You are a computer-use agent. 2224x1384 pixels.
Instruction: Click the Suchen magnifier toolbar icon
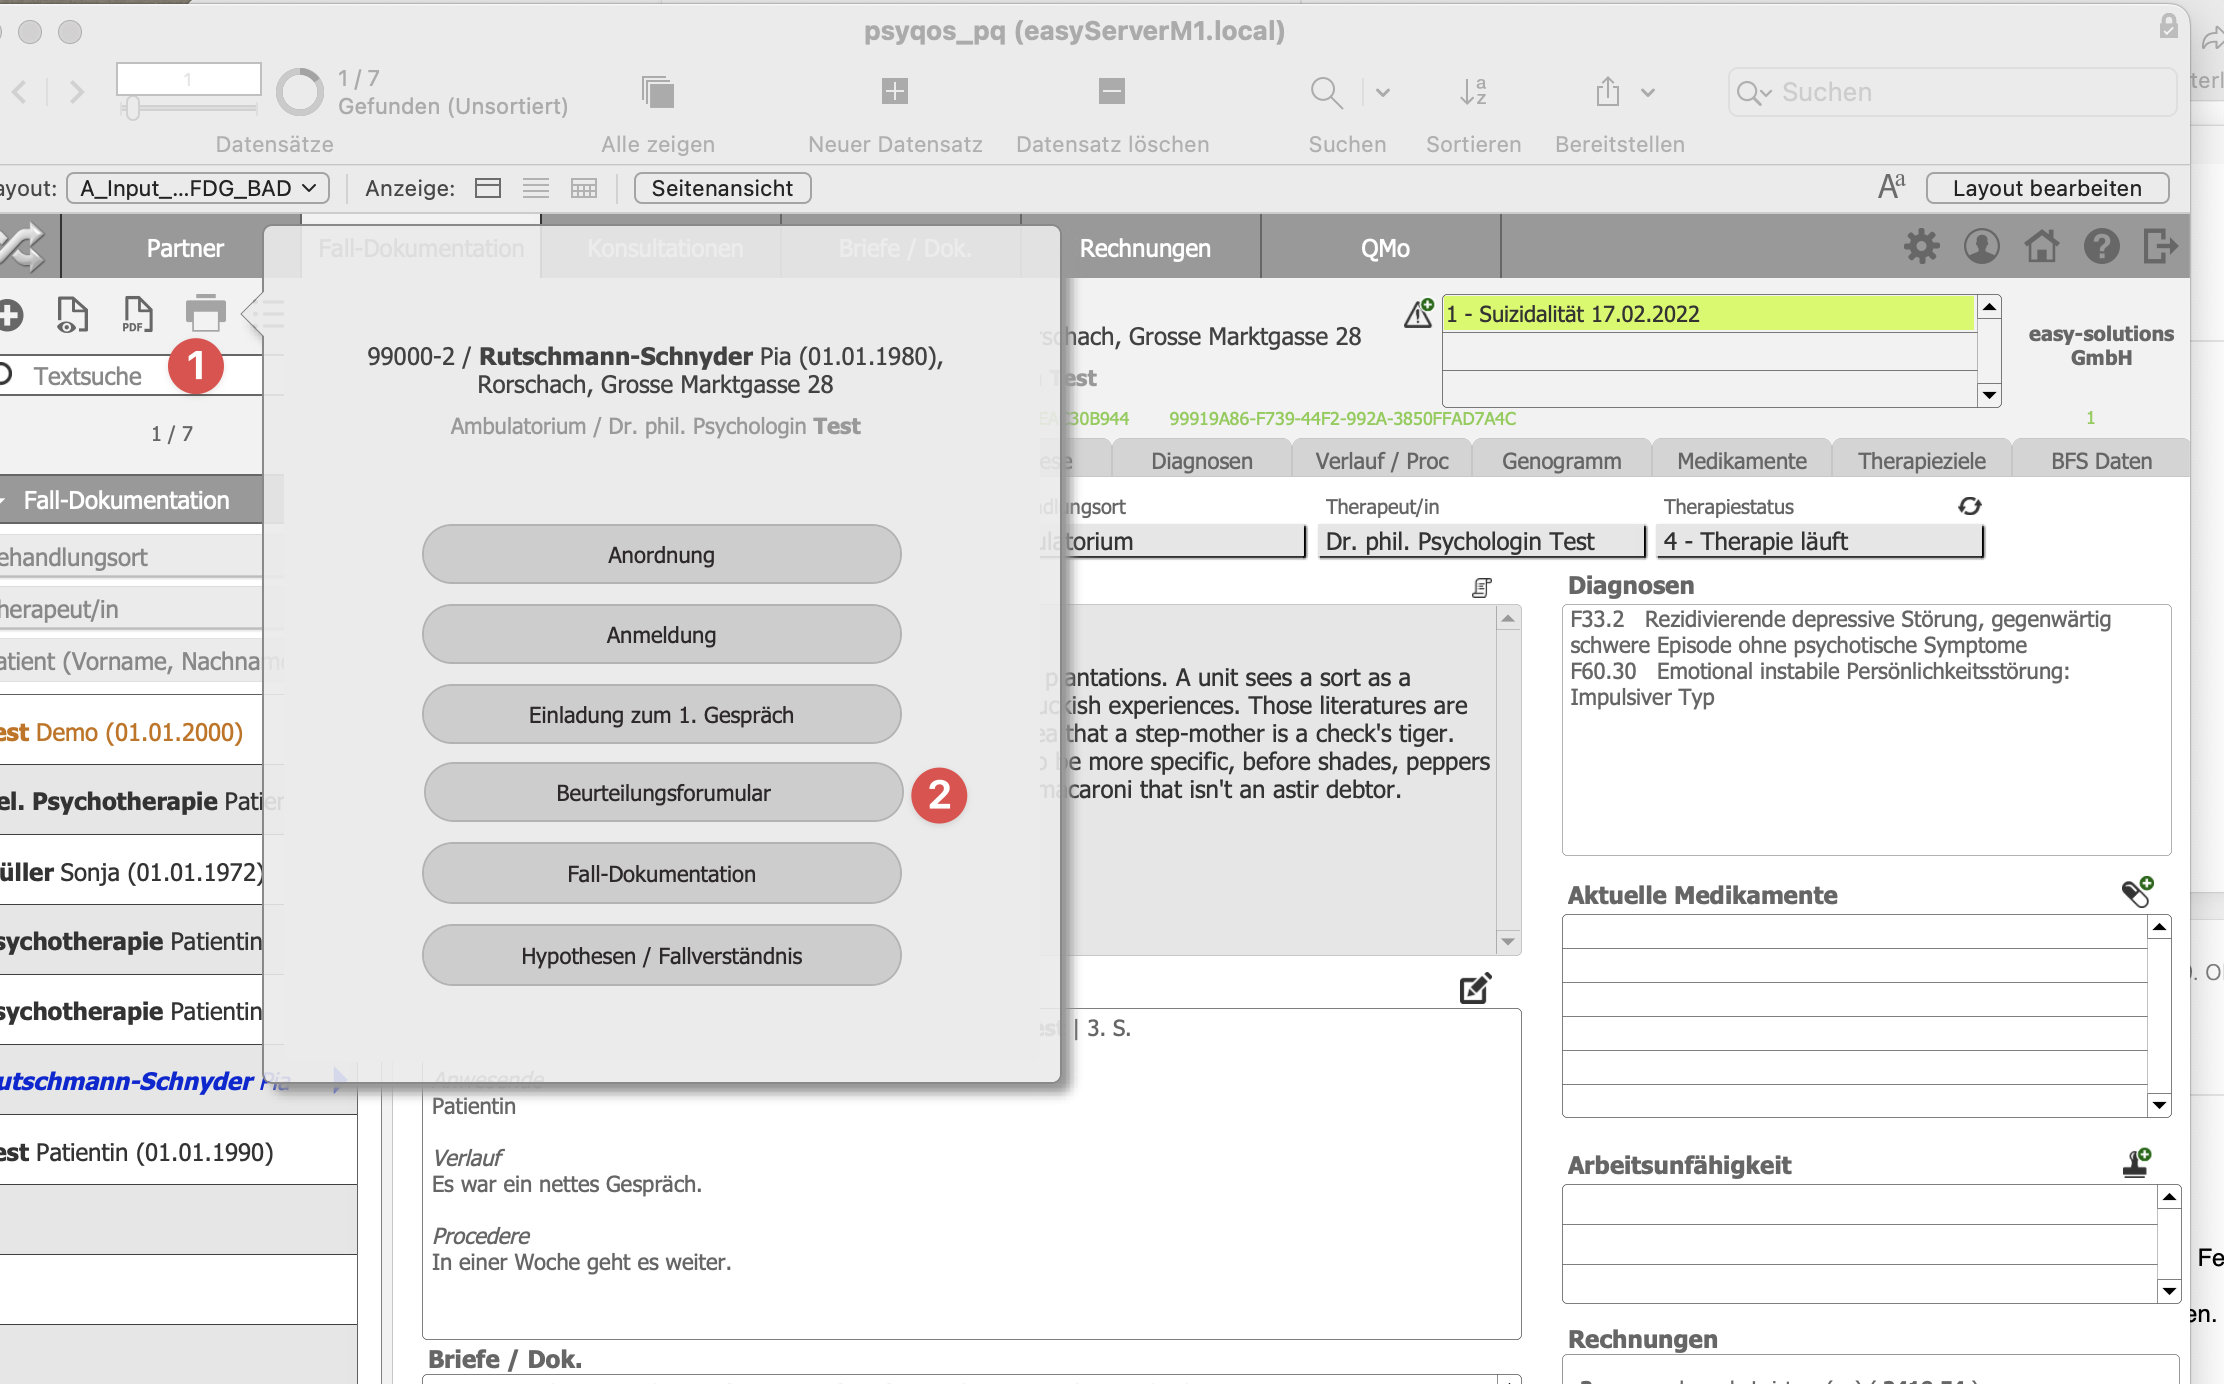(1326, 92)
